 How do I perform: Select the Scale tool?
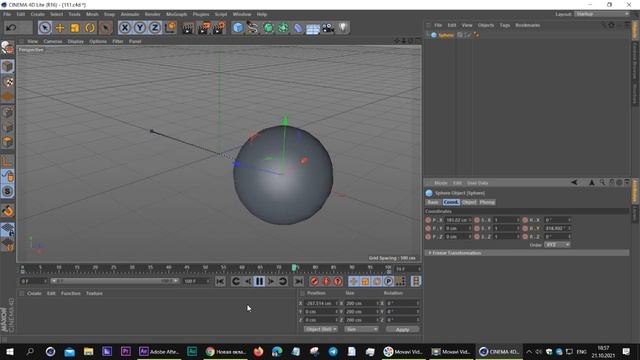pos(75,28)
